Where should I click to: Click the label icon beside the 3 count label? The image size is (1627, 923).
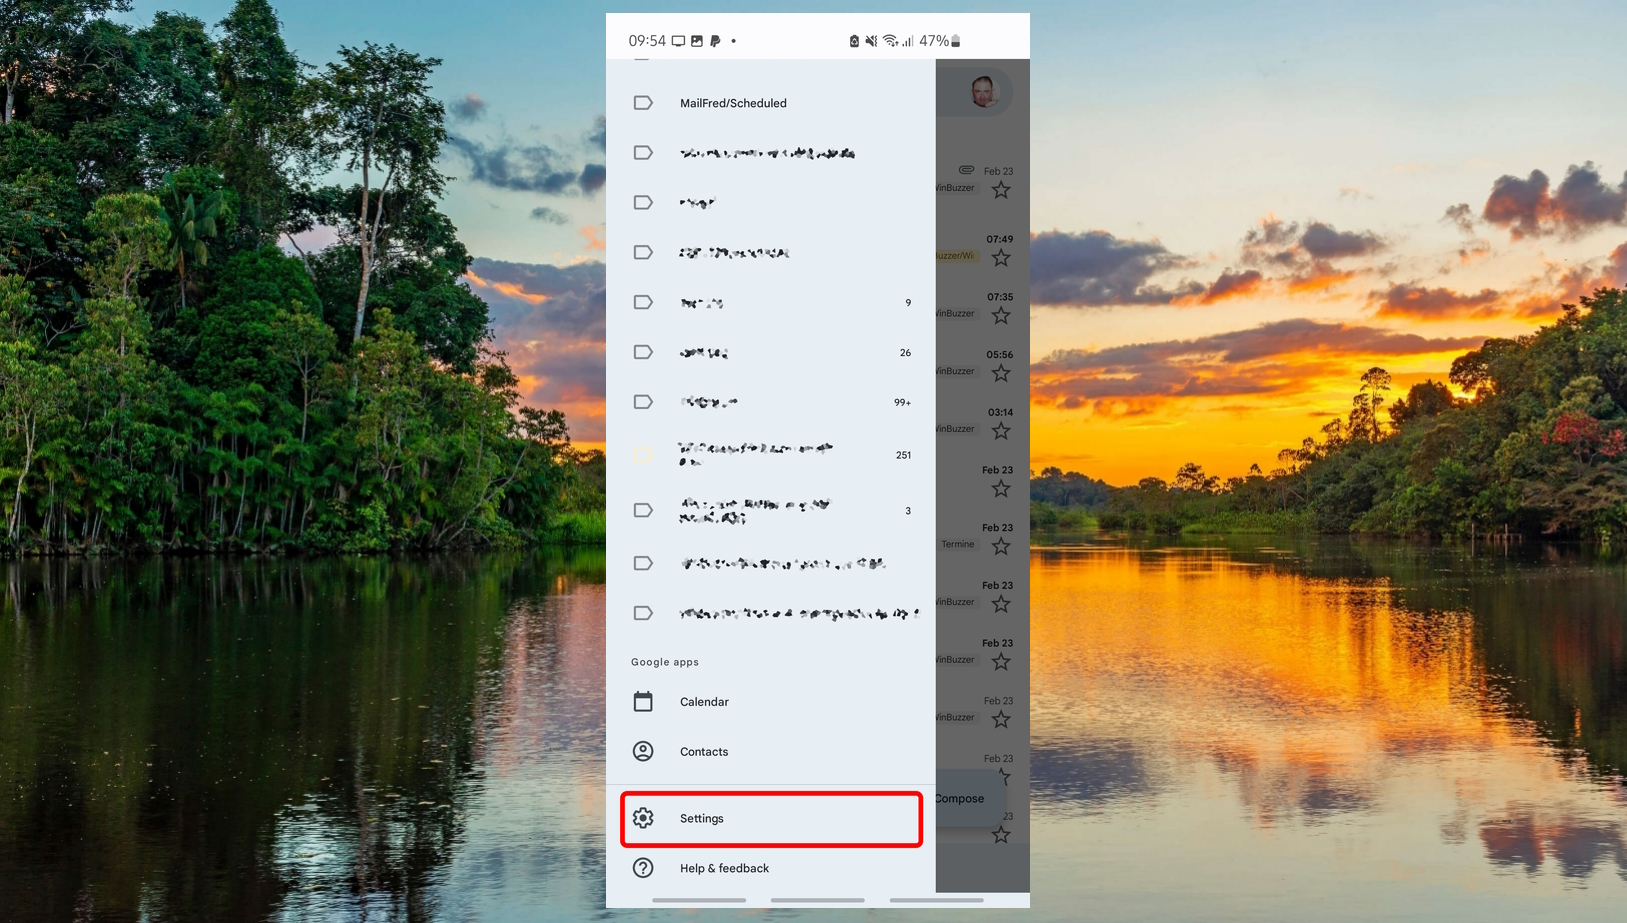pyautogui.click(x=643, y=510)
